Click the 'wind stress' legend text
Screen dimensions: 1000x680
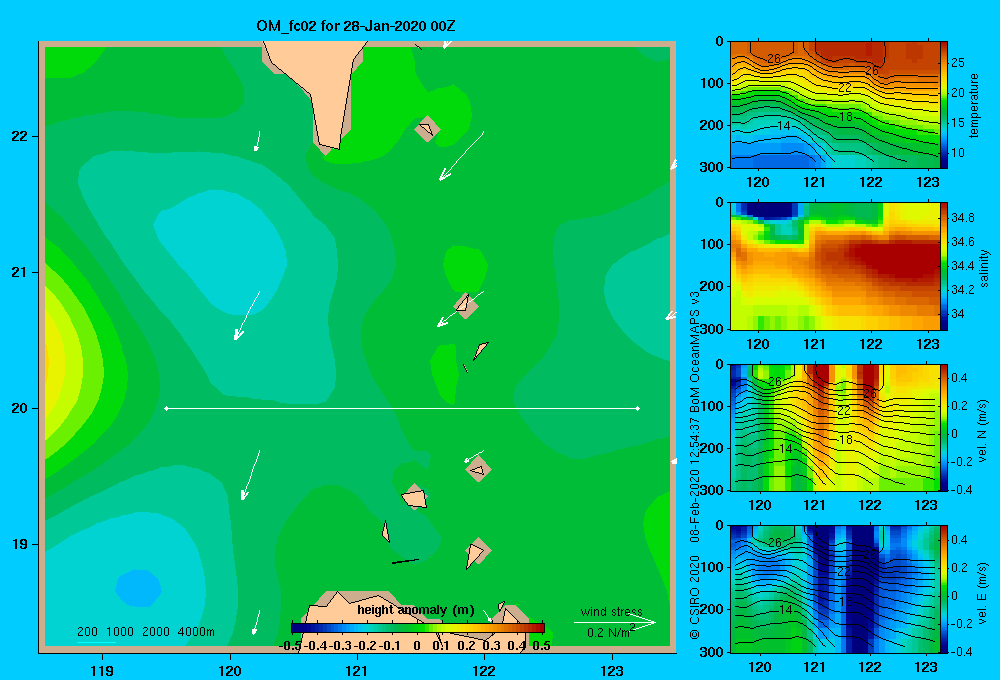[612, 611]
